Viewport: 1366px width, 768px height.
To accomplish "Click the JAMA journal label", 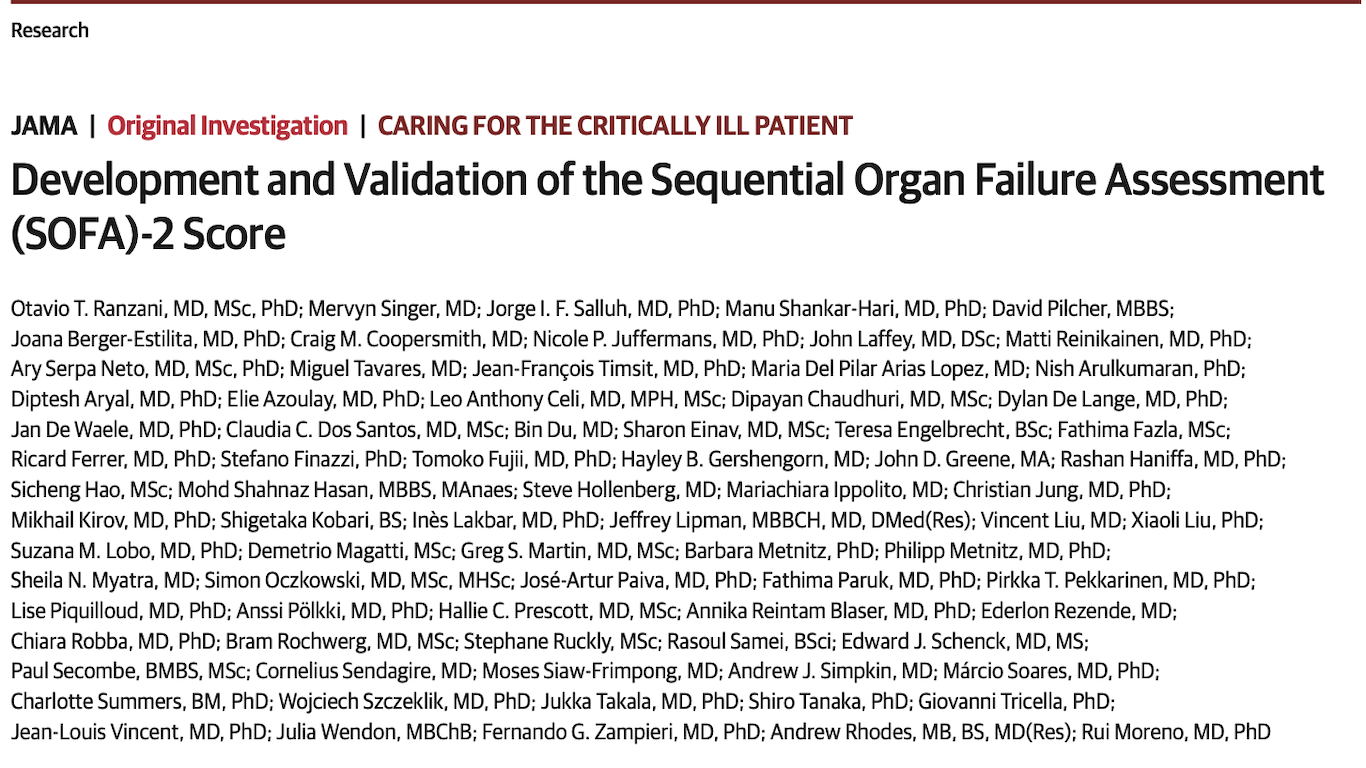I will [44, 126].
